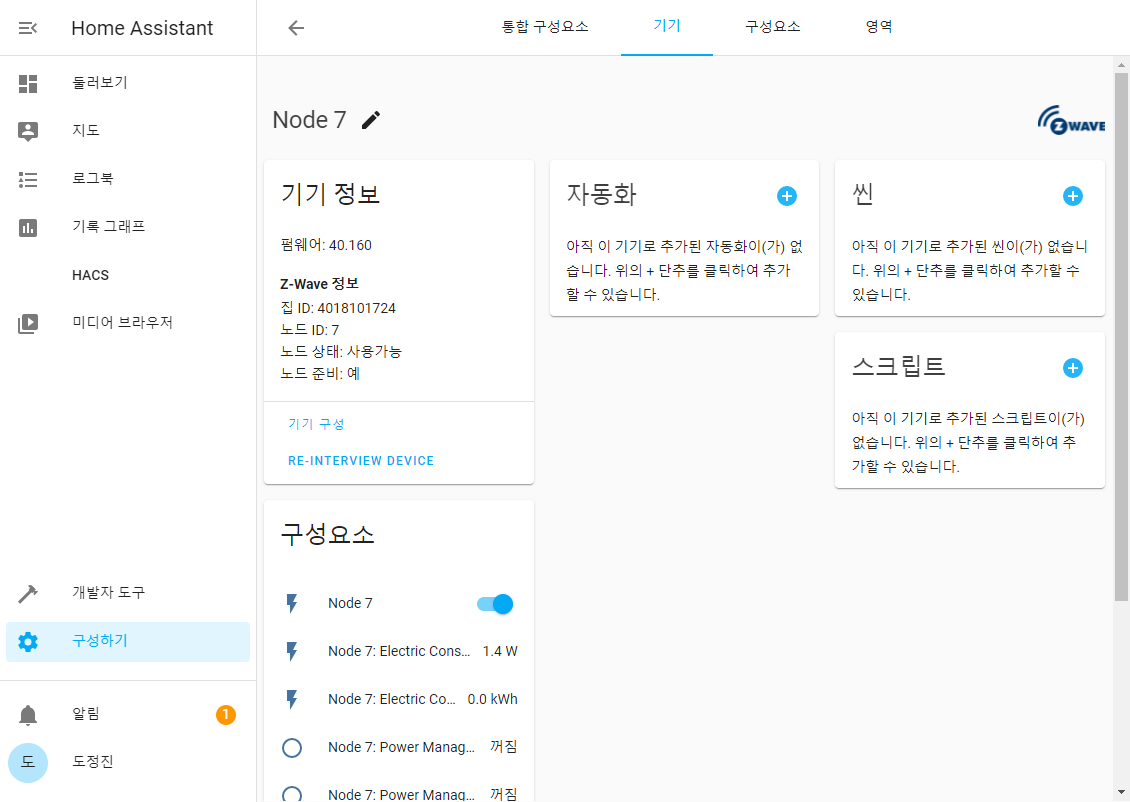
Task: Click the 노드 ID: 7 text
Action: click(x=309, y=330)
